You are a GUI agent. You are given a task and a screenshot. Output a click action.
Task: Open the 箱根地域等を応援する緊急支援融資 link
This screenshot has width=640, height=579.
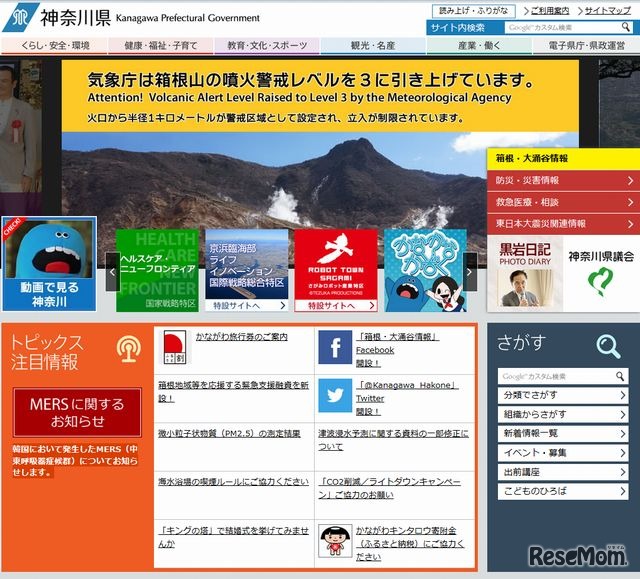[233, 391]
